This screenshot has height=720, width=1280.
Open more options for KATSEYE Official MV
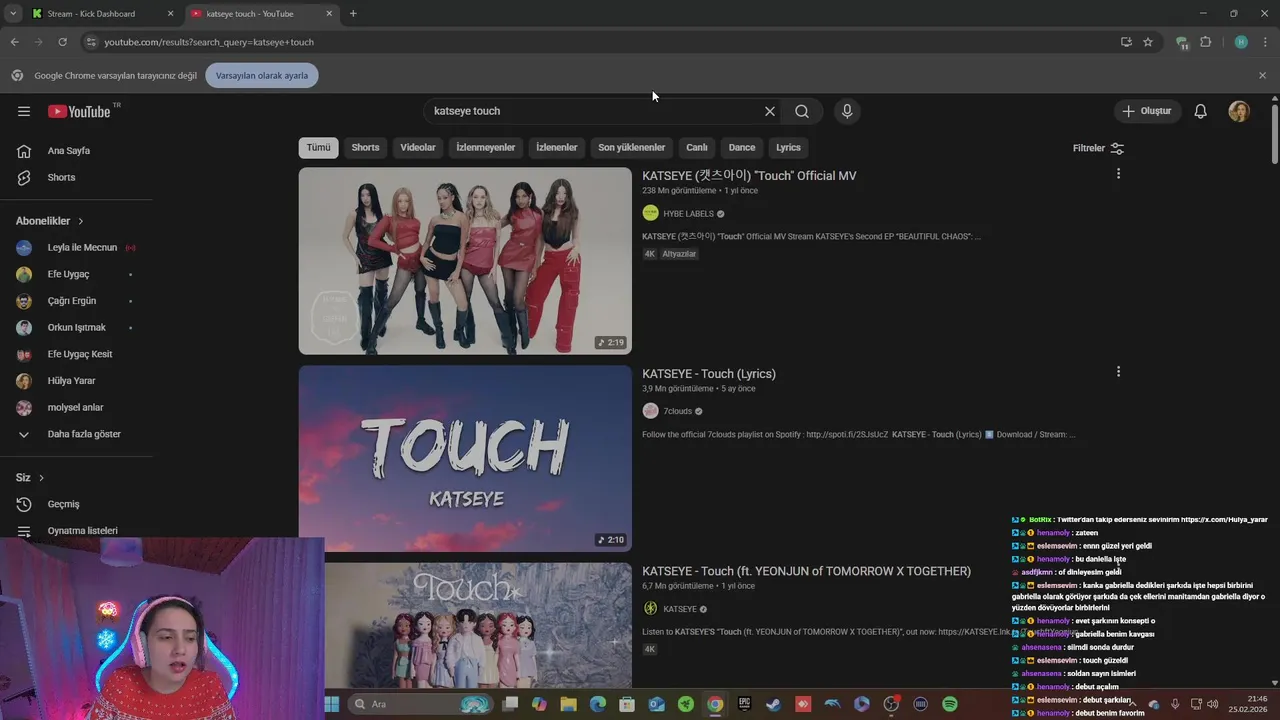(1118, 173)
